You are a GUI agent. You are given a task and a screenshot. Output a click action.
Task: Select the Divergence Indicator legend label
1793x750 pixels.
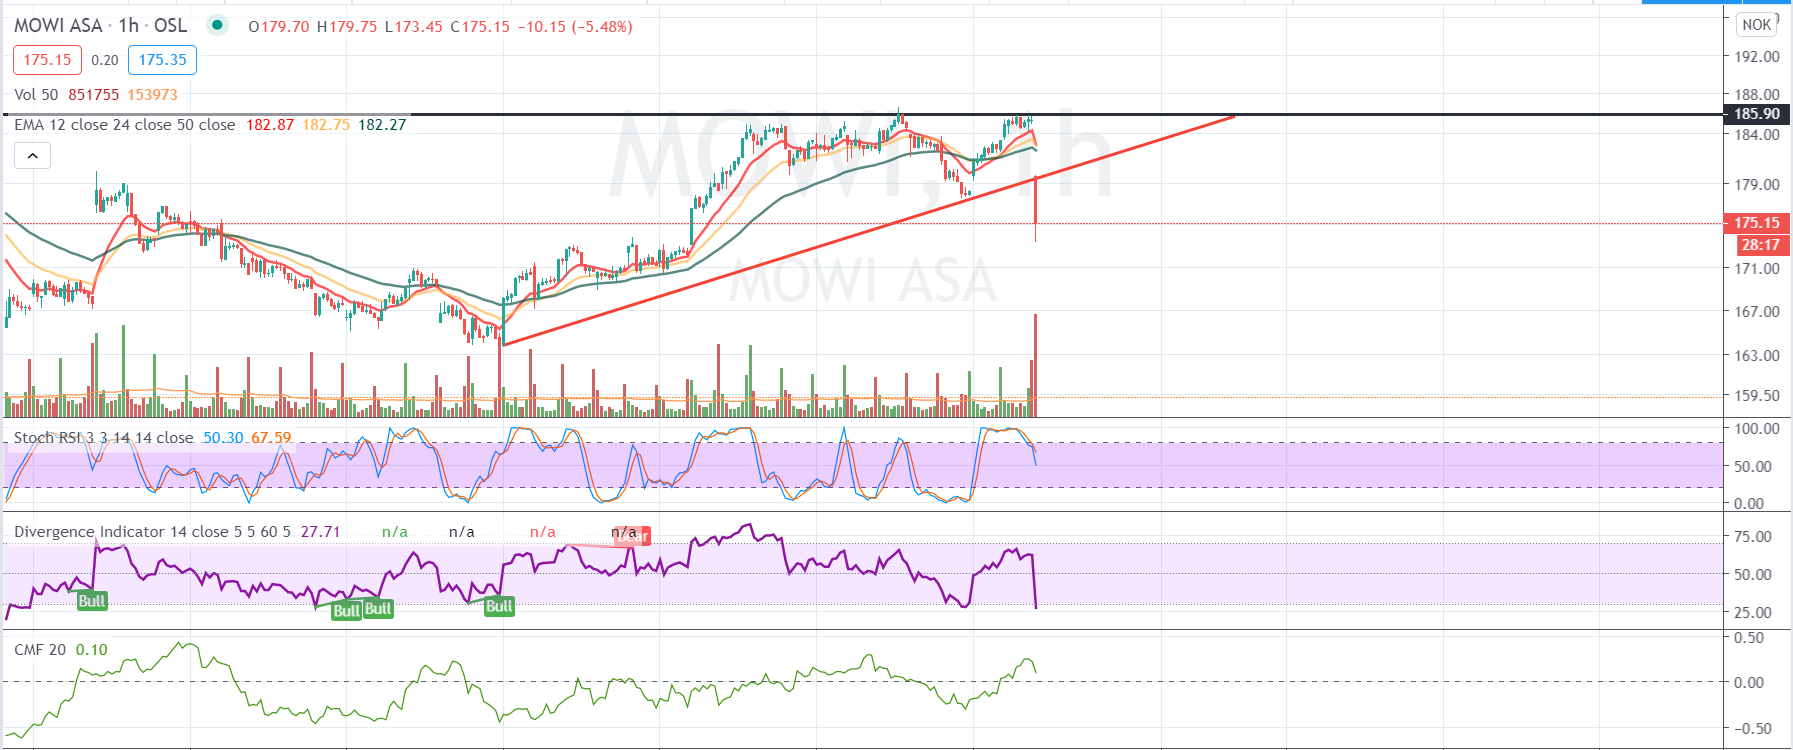pos(152,532)
